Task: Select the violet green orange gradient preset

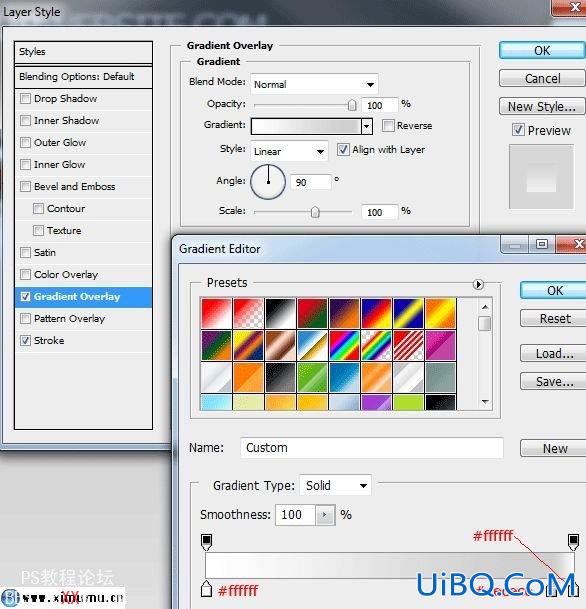Action: click(x=216, y=345)
